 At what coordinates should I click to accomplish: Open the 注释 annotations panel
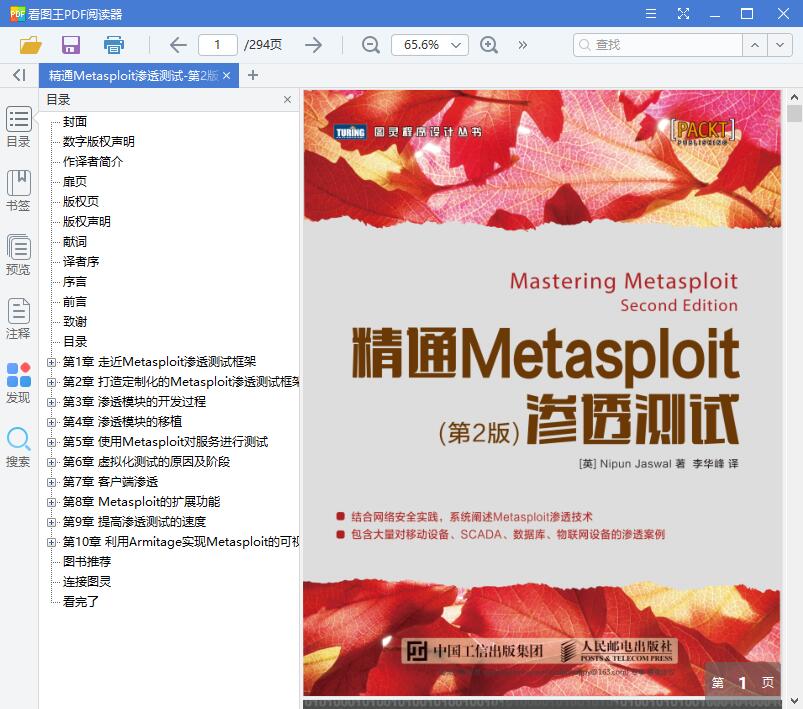(18, 319)
